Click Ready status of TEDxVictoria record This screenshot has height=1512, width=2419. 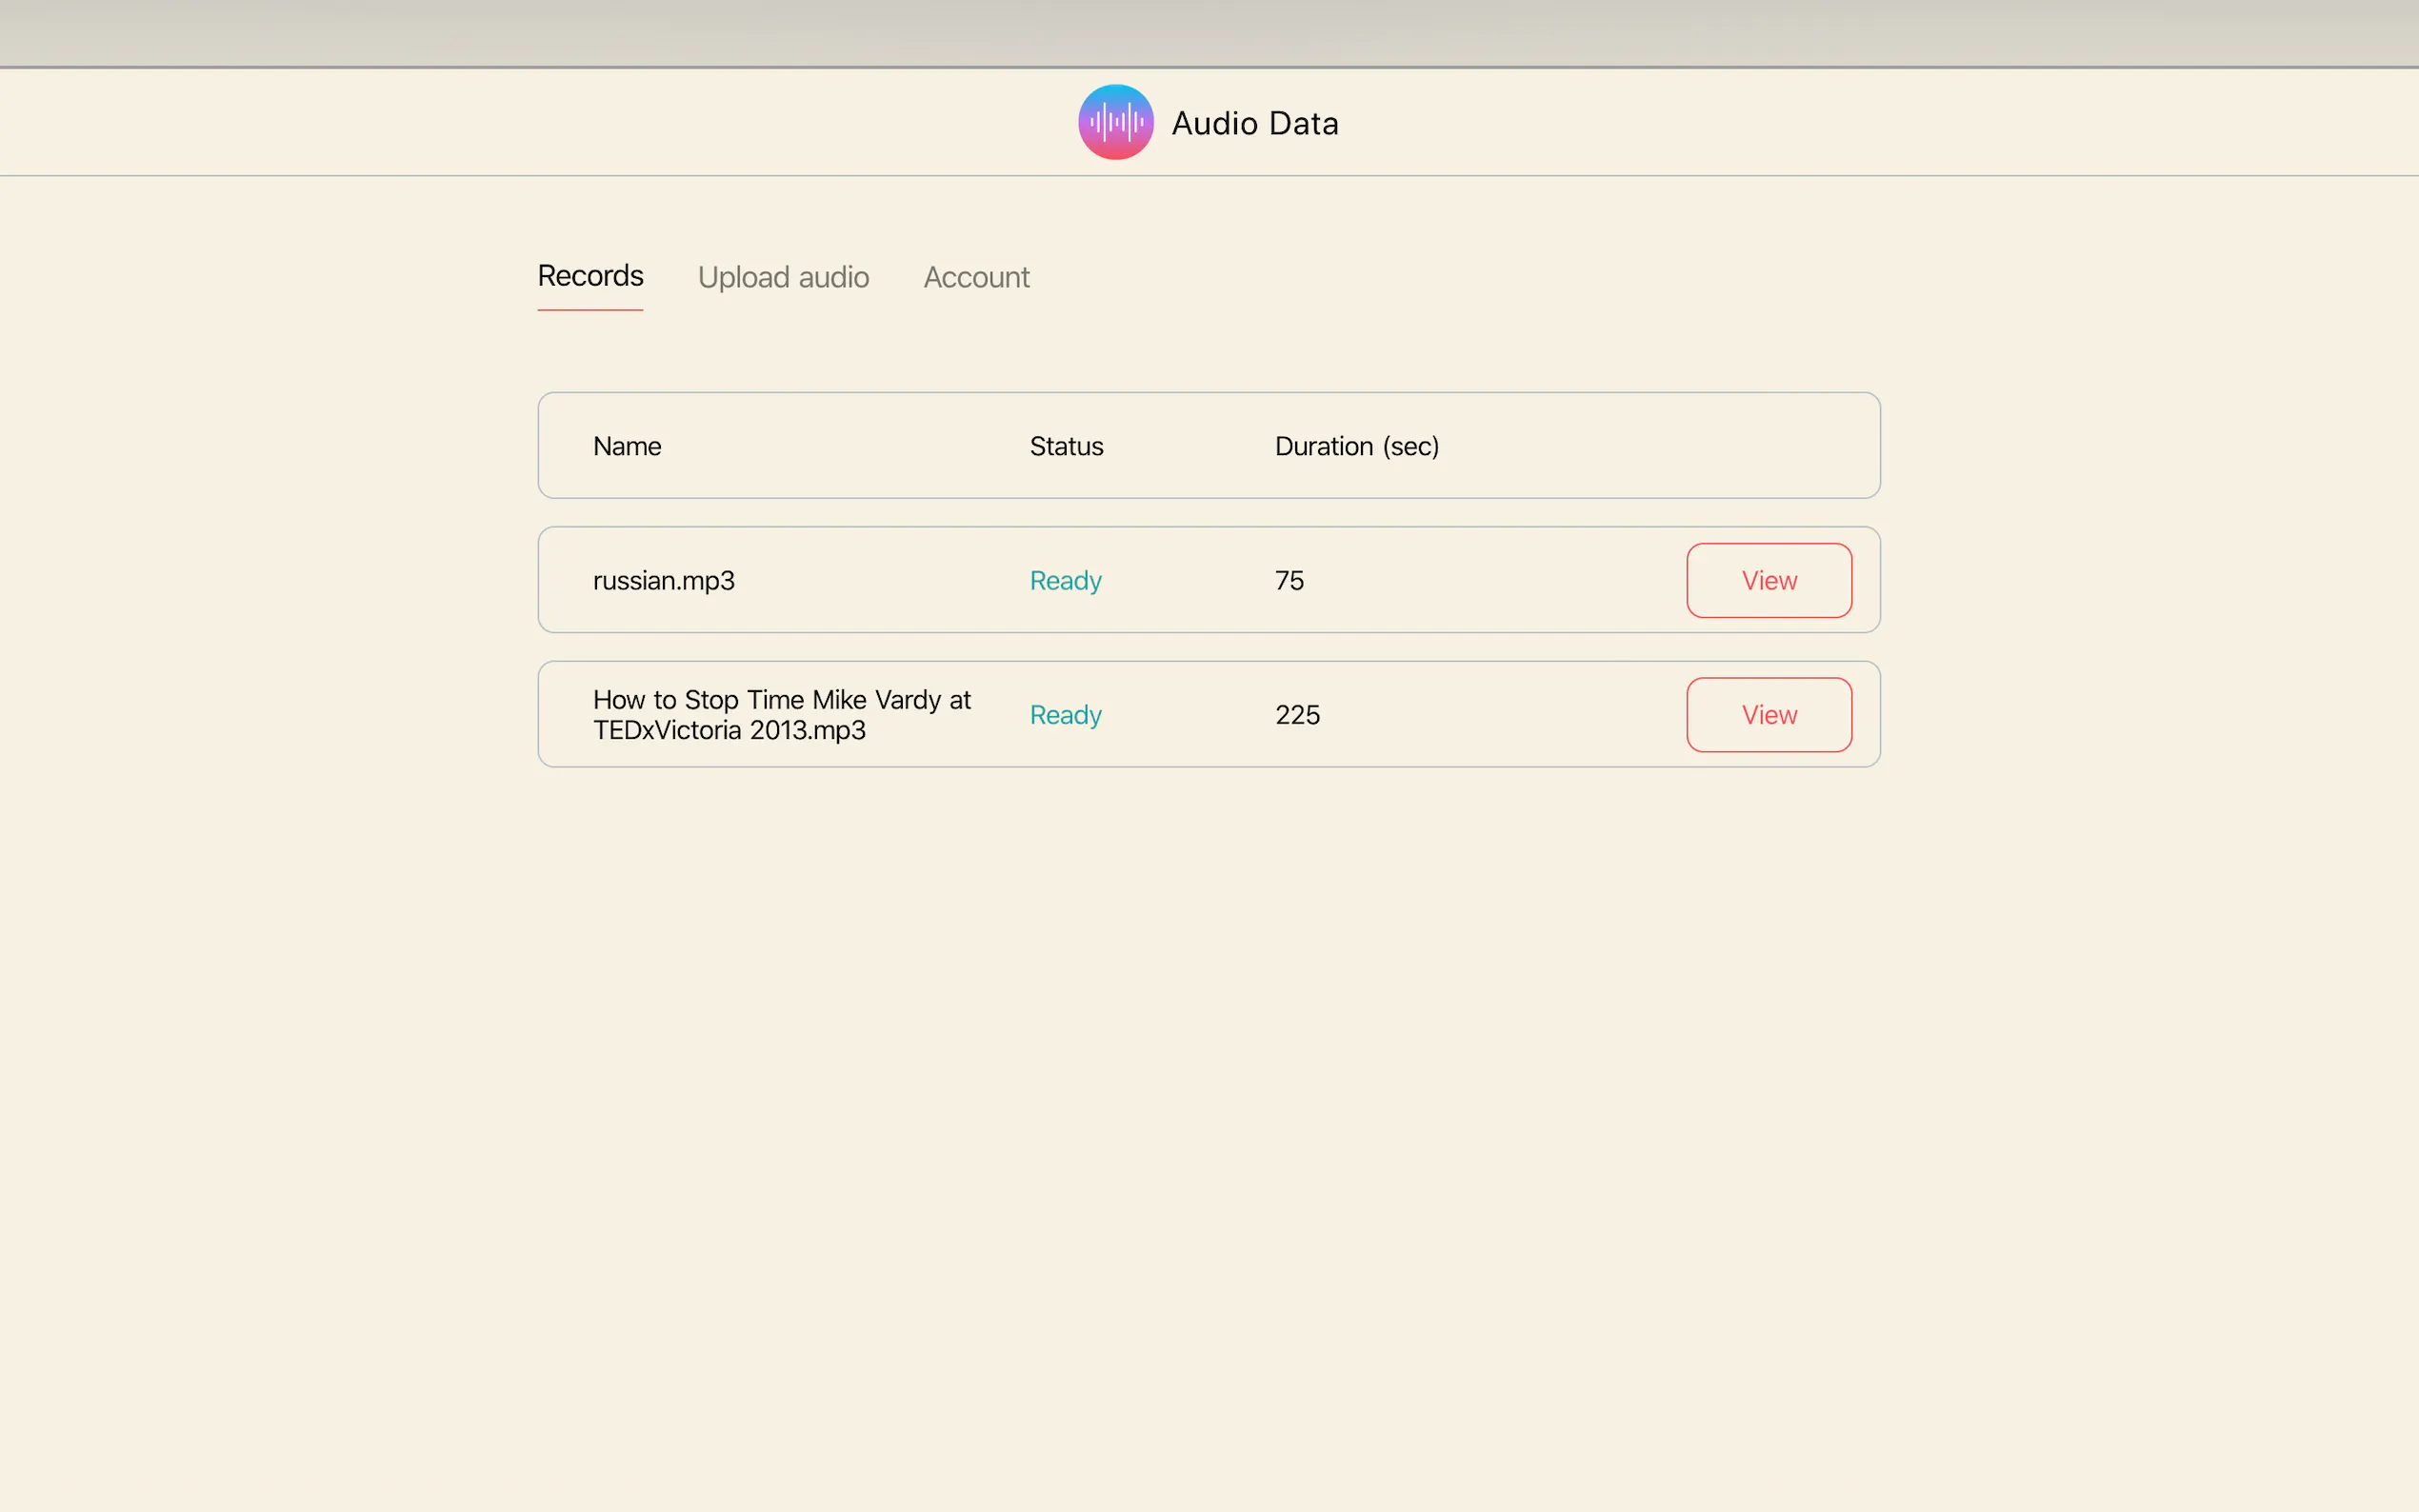(x=1065, y=715)
